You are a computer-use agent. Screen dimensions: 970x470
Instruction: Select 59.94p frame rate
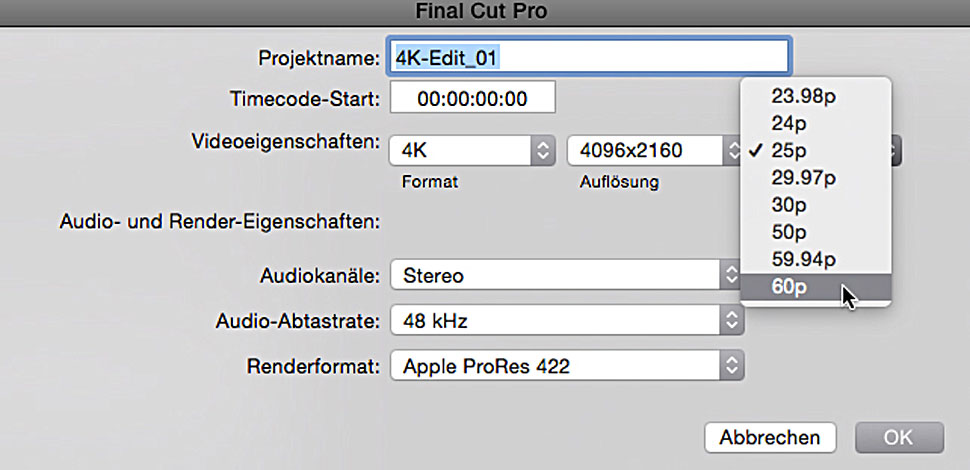coord(803,259)
